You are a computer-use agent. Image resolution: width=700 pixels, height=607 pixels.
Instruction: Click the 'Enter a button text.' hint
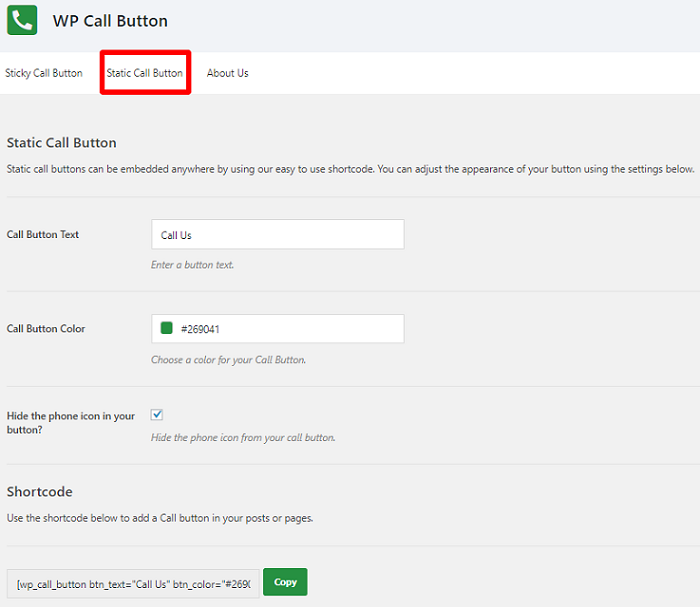192,265
